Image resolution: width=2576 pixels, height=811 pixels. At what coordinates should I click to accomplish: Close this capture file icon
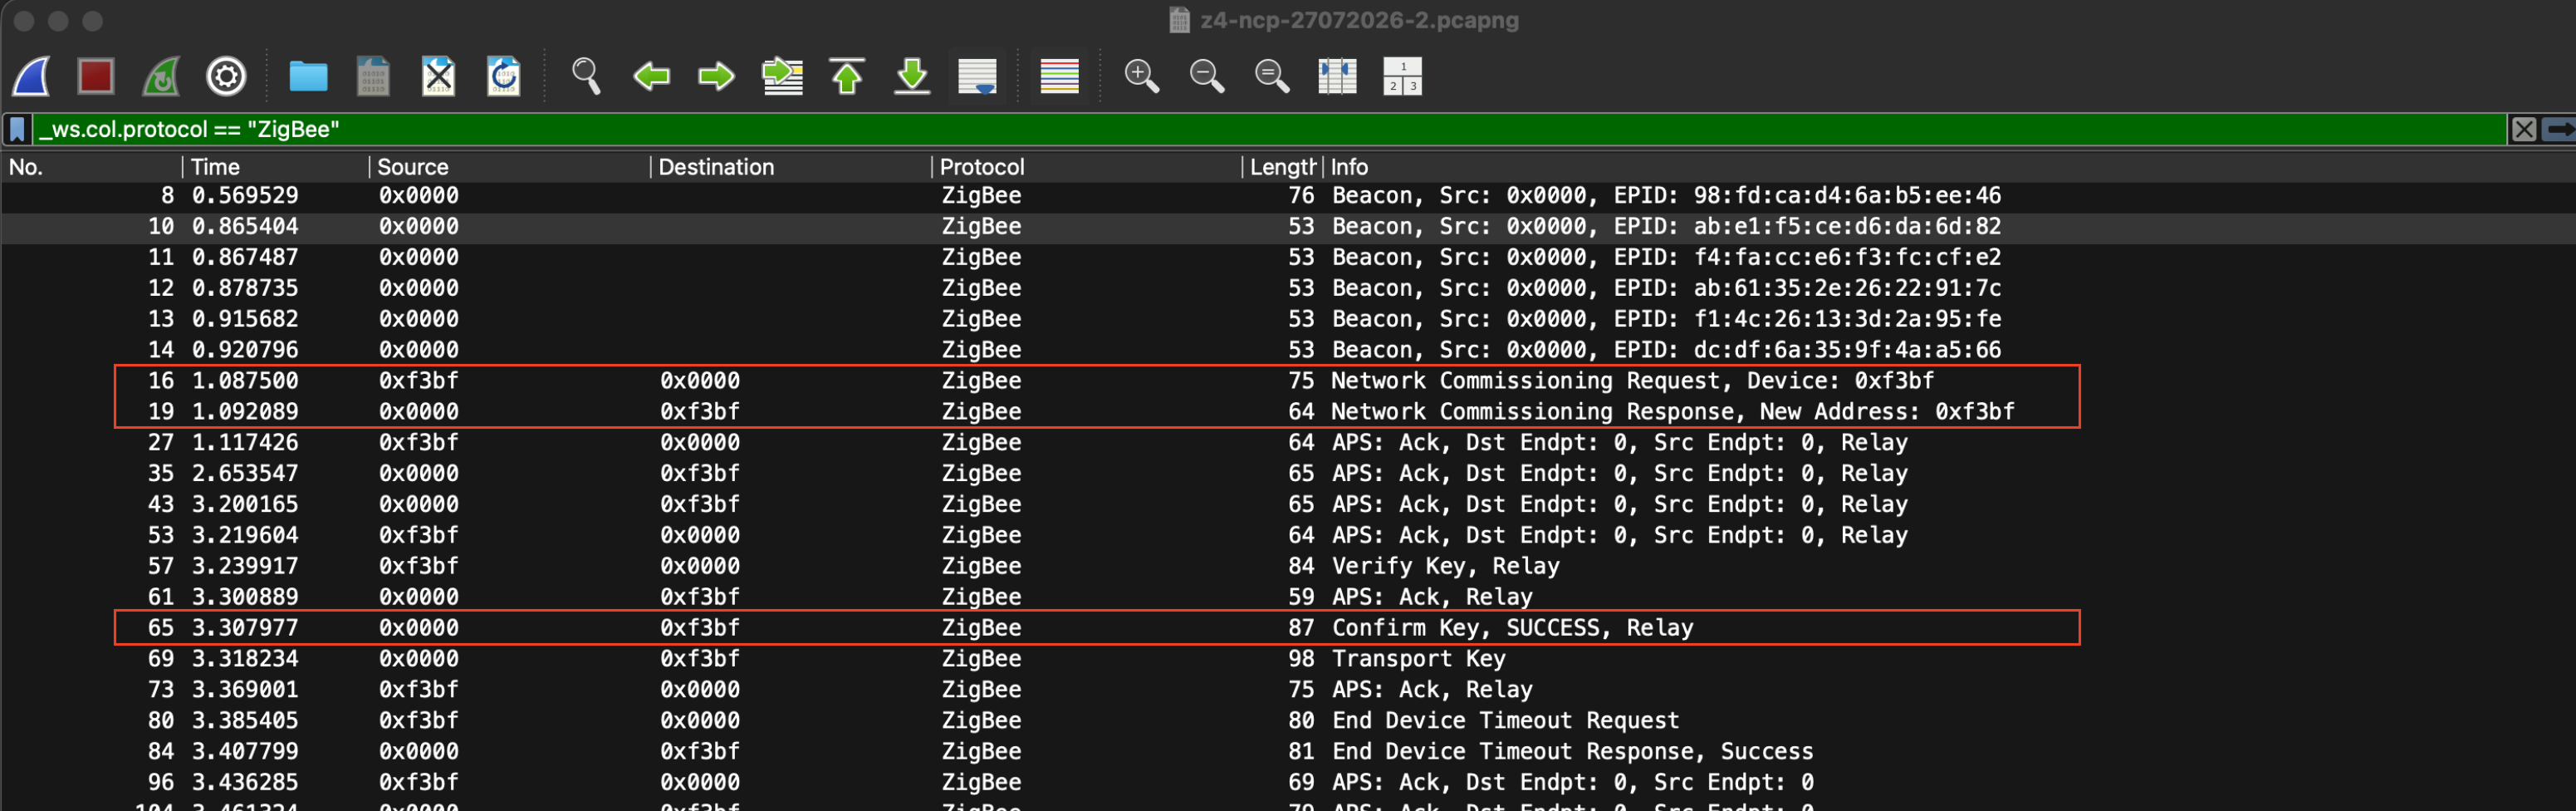point(438,76)
